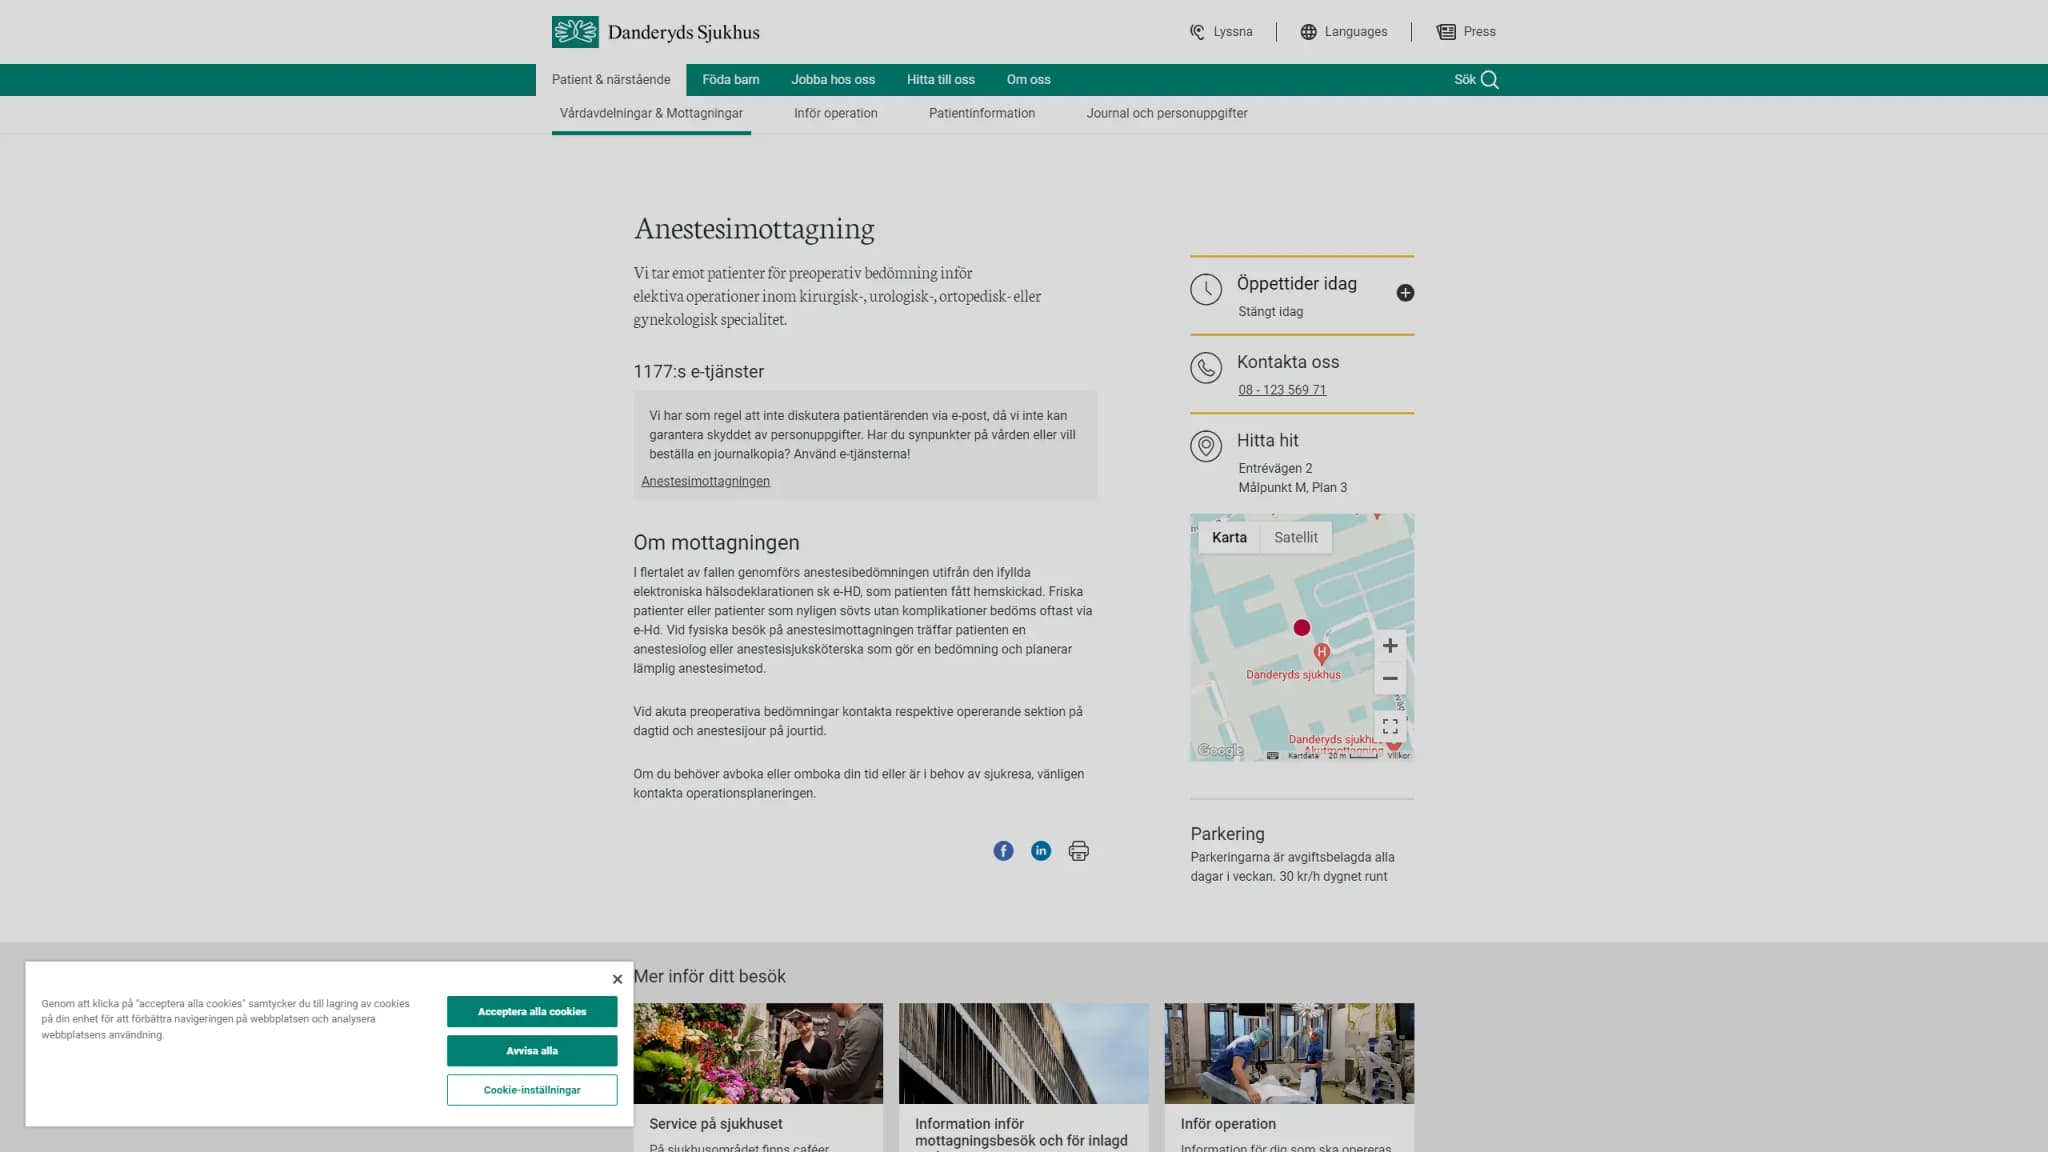Image resolution: width=2048 pixels, height=1152 pixels.
Task: Click the Press newspaper icon
Action: [1446, 32]
